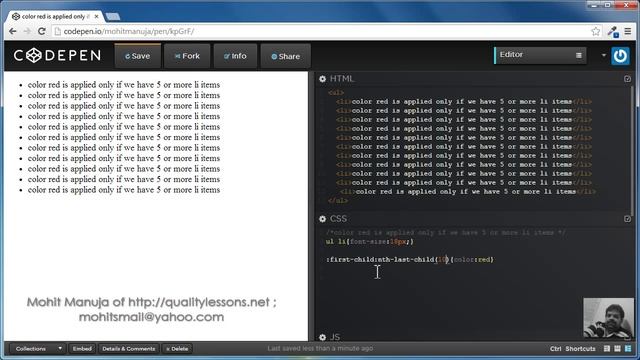Screen dimensions: 640x360
Task: Click the ':first-child:nth-last-child' CSS rule
Action: pyautogui.click(x=410, y=260)
